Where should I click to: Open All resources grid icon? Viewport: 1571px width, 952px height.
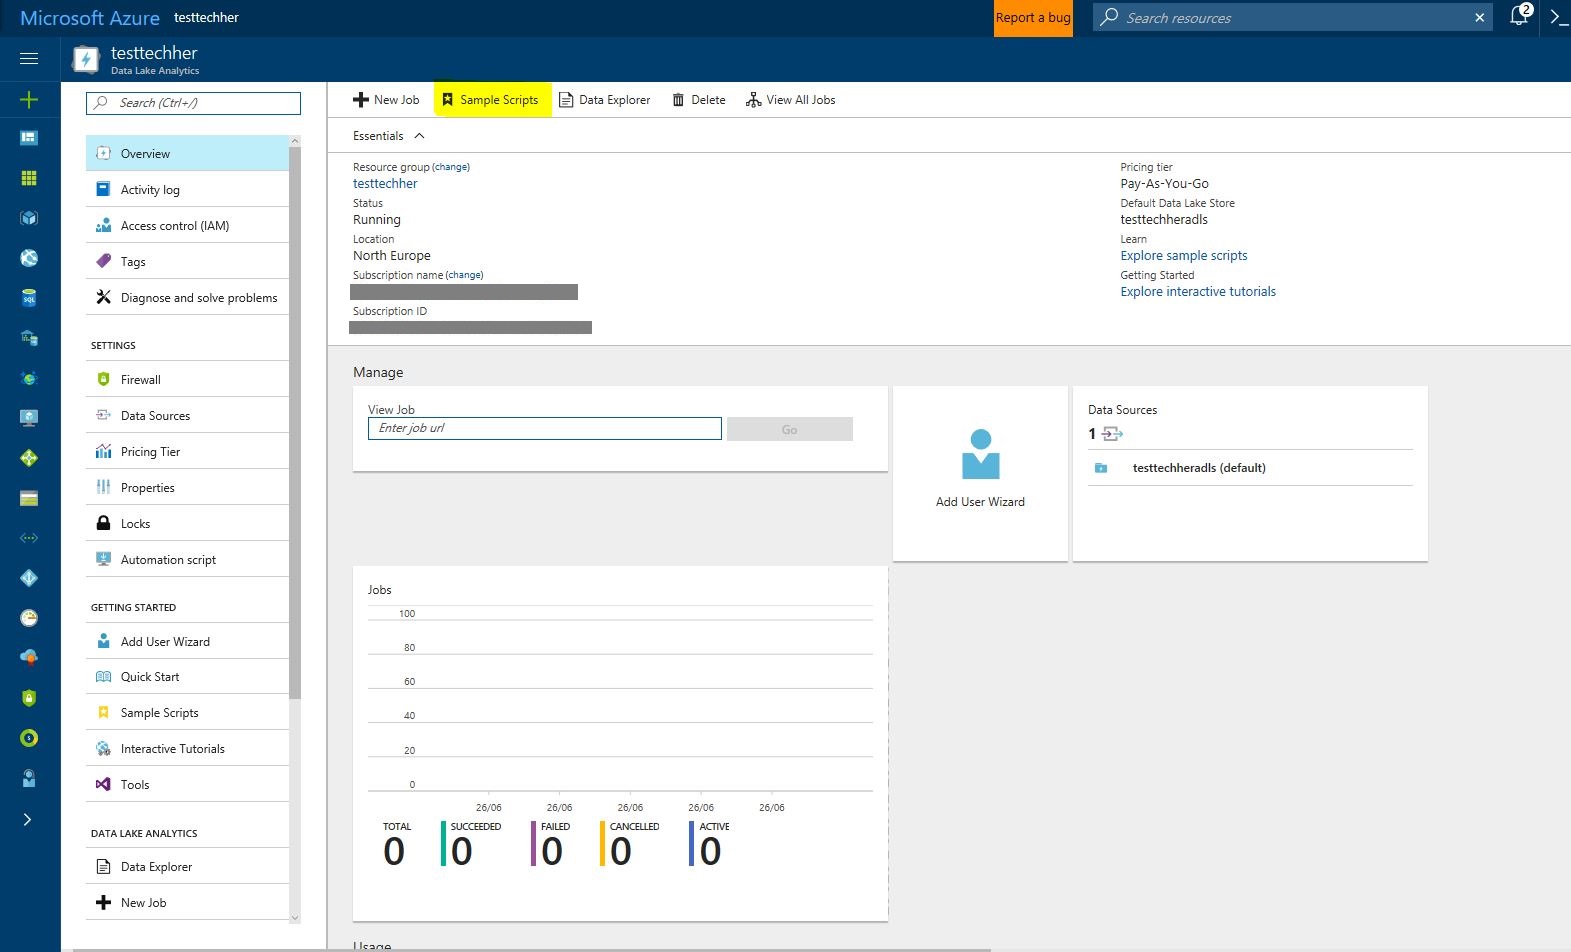pyautogui.click(x=29, y=178)
